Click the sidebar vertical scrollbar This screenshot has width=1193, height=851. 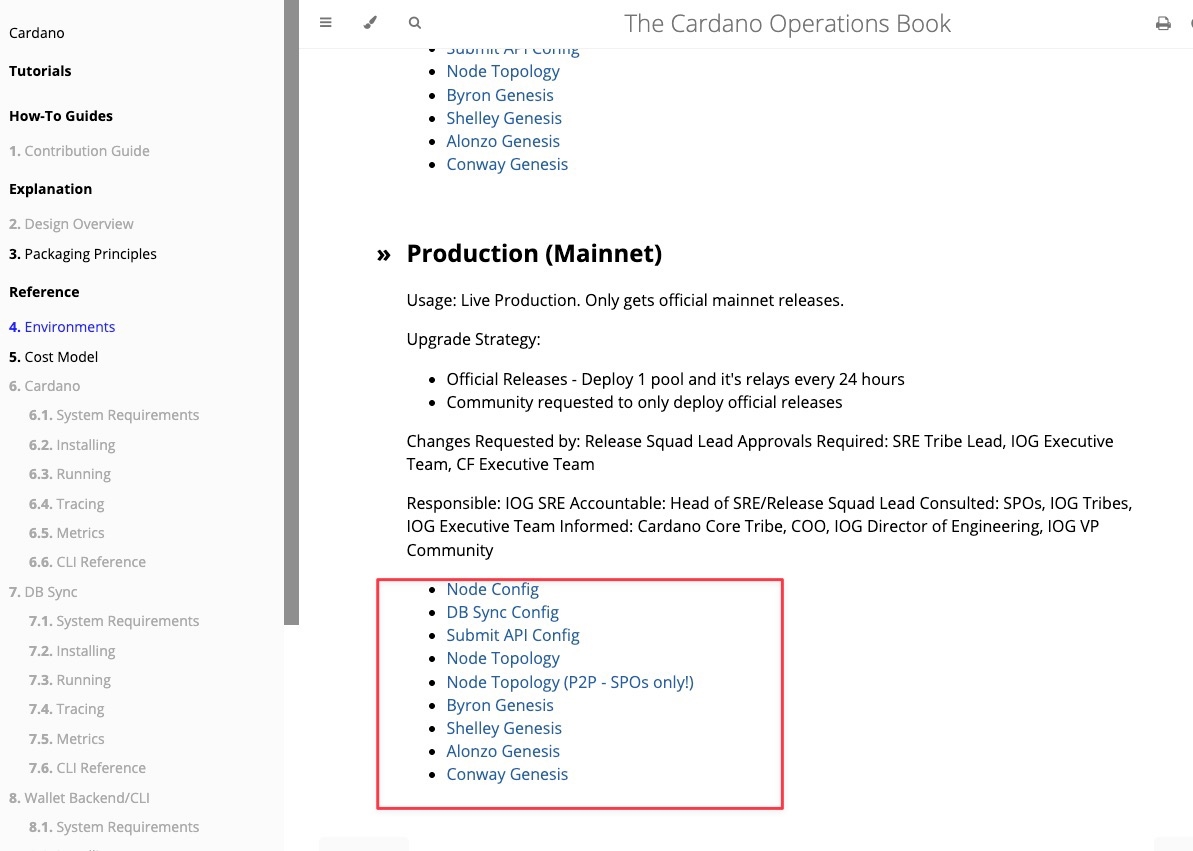click(x=291, y=300)
